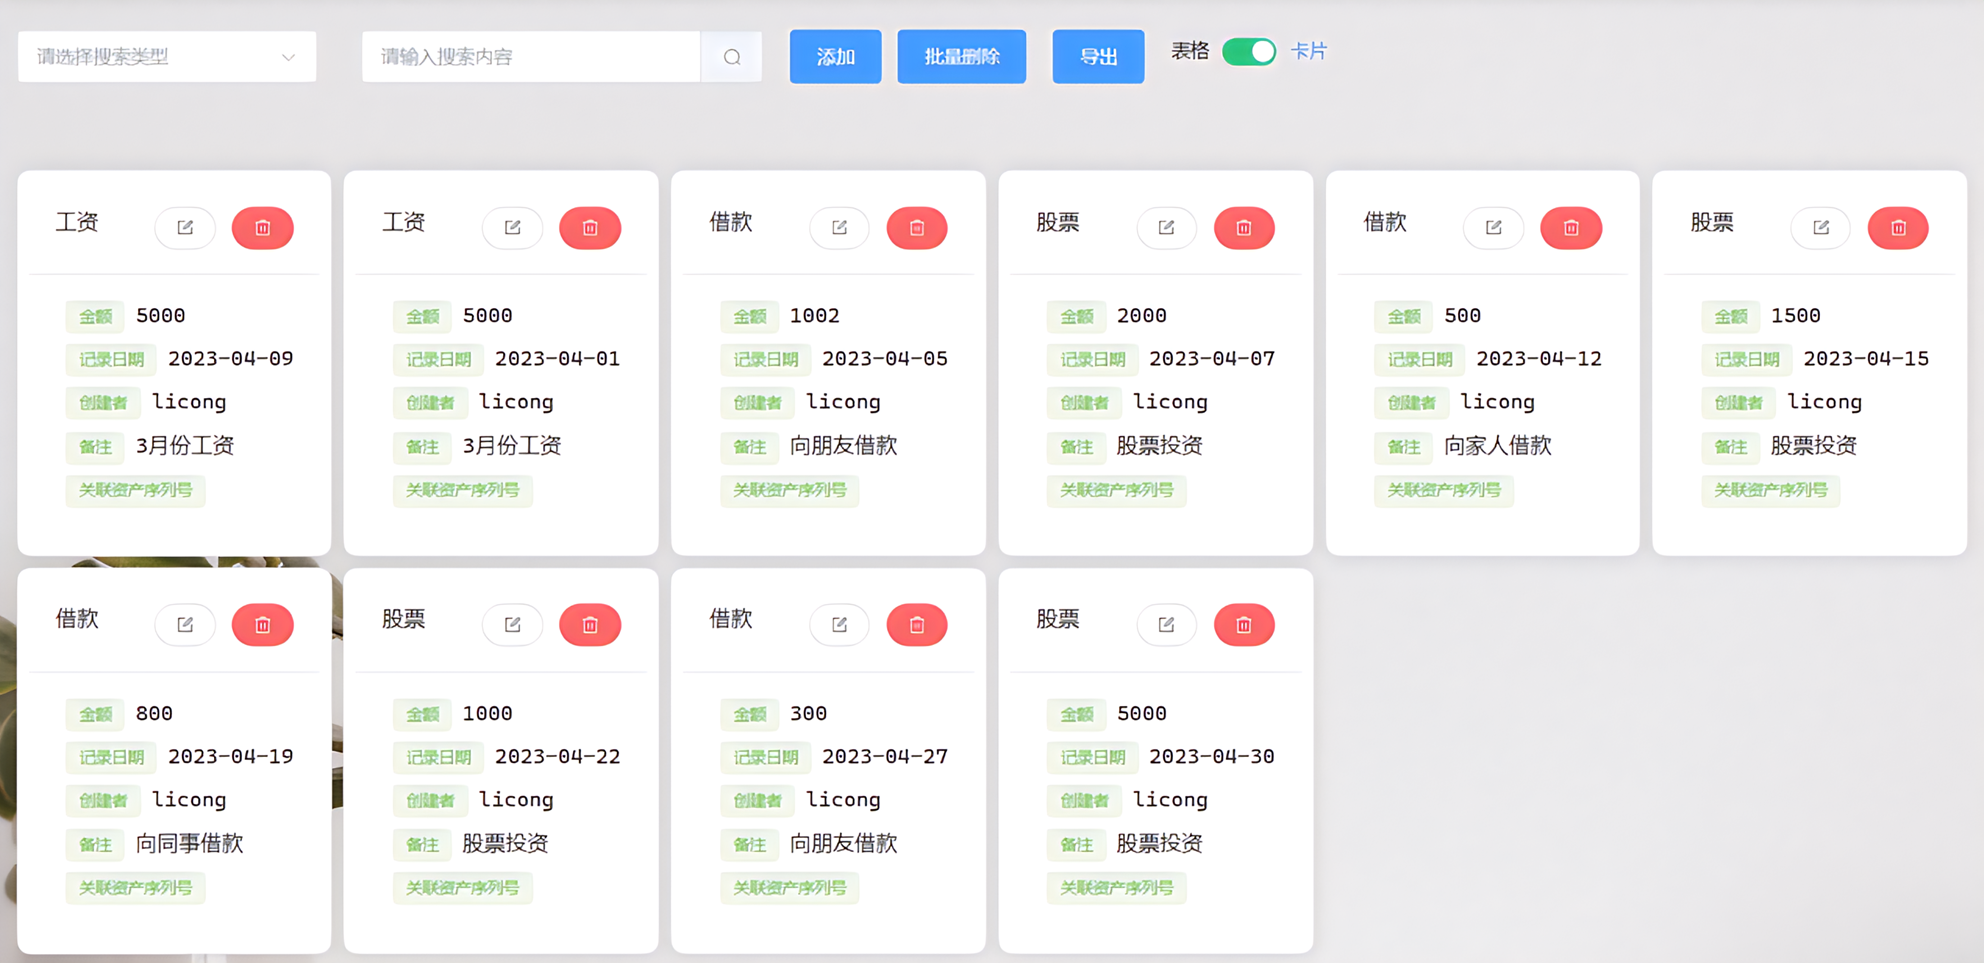Click the 添加 button
1984x963 pixels.
[835, 57]
